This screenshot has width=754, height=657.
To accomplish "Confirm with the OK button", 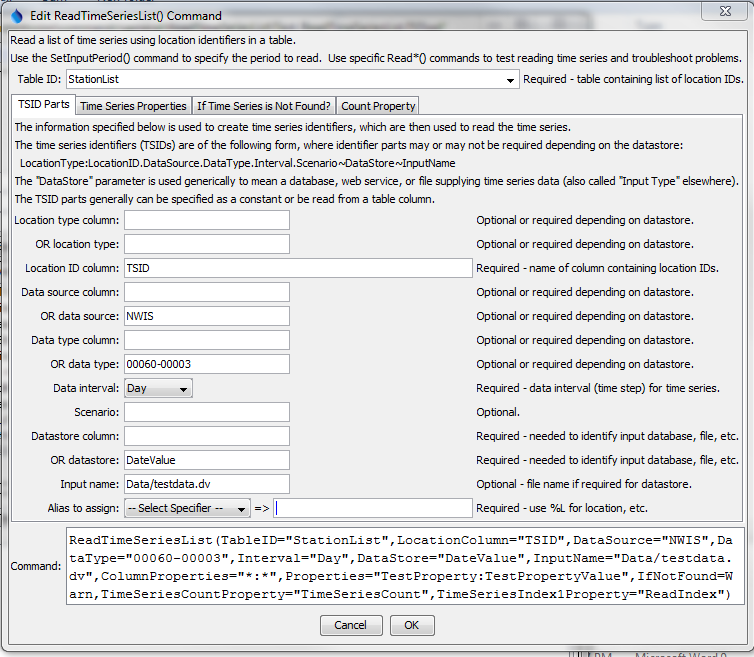I will [411, 625].
